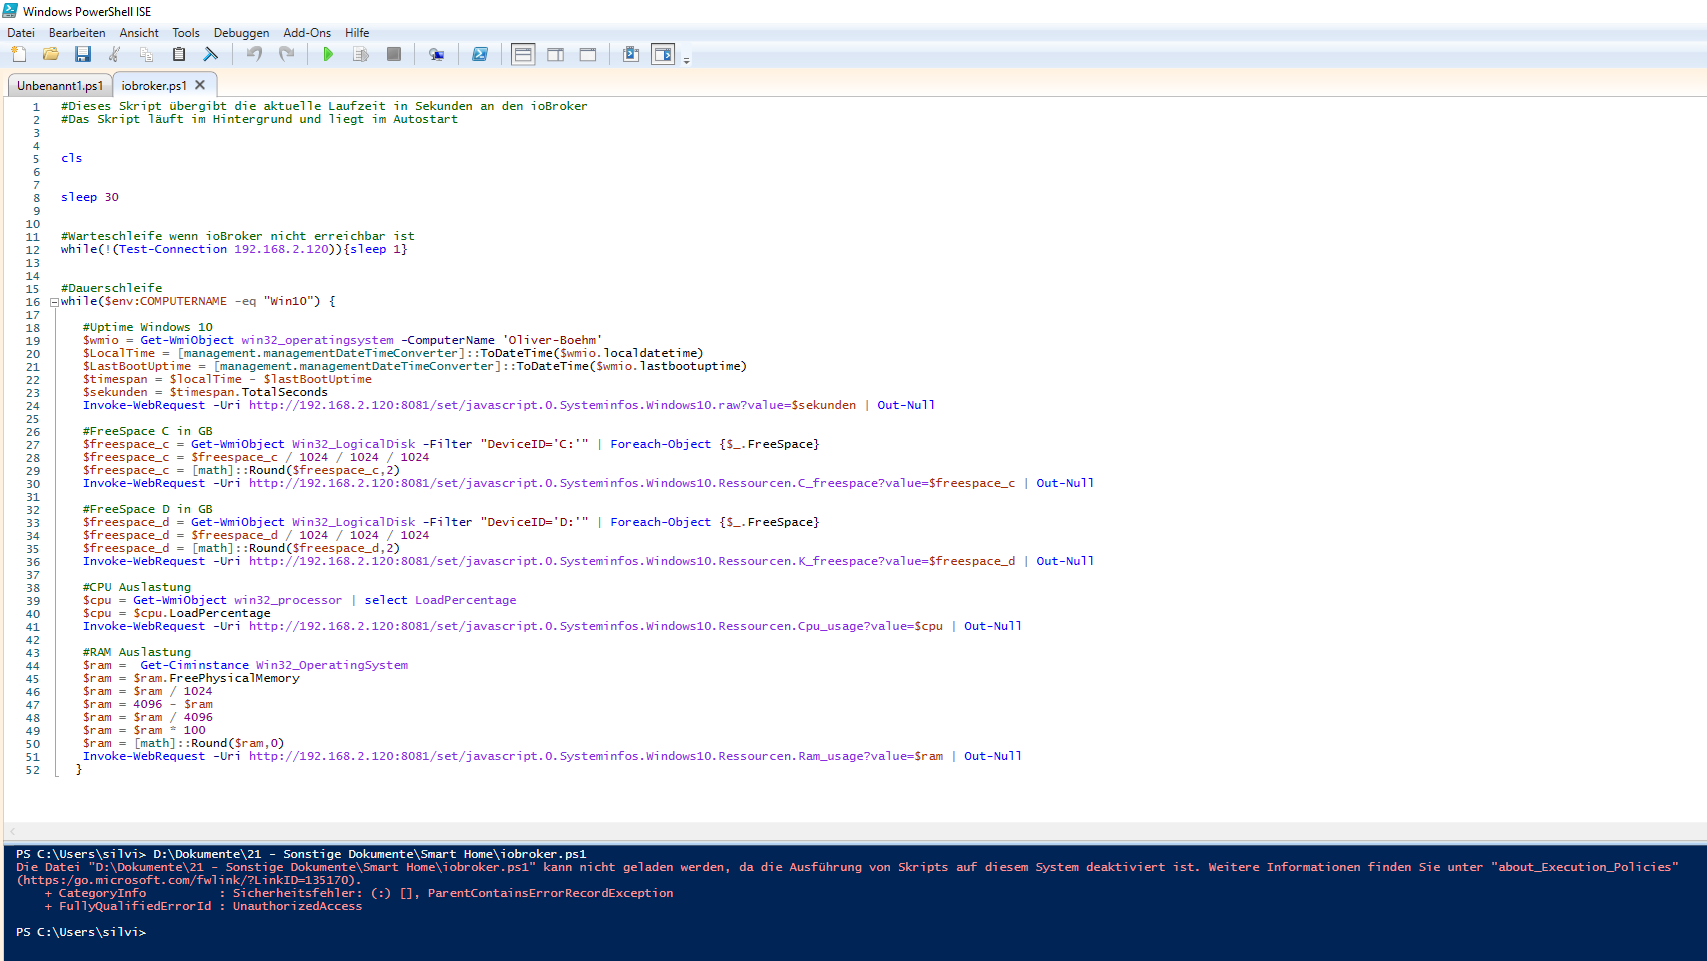This screenshot has height=961, width=1707.
Task: Paste from clipboard using the clipboard icon
Action: click(179, 54)
